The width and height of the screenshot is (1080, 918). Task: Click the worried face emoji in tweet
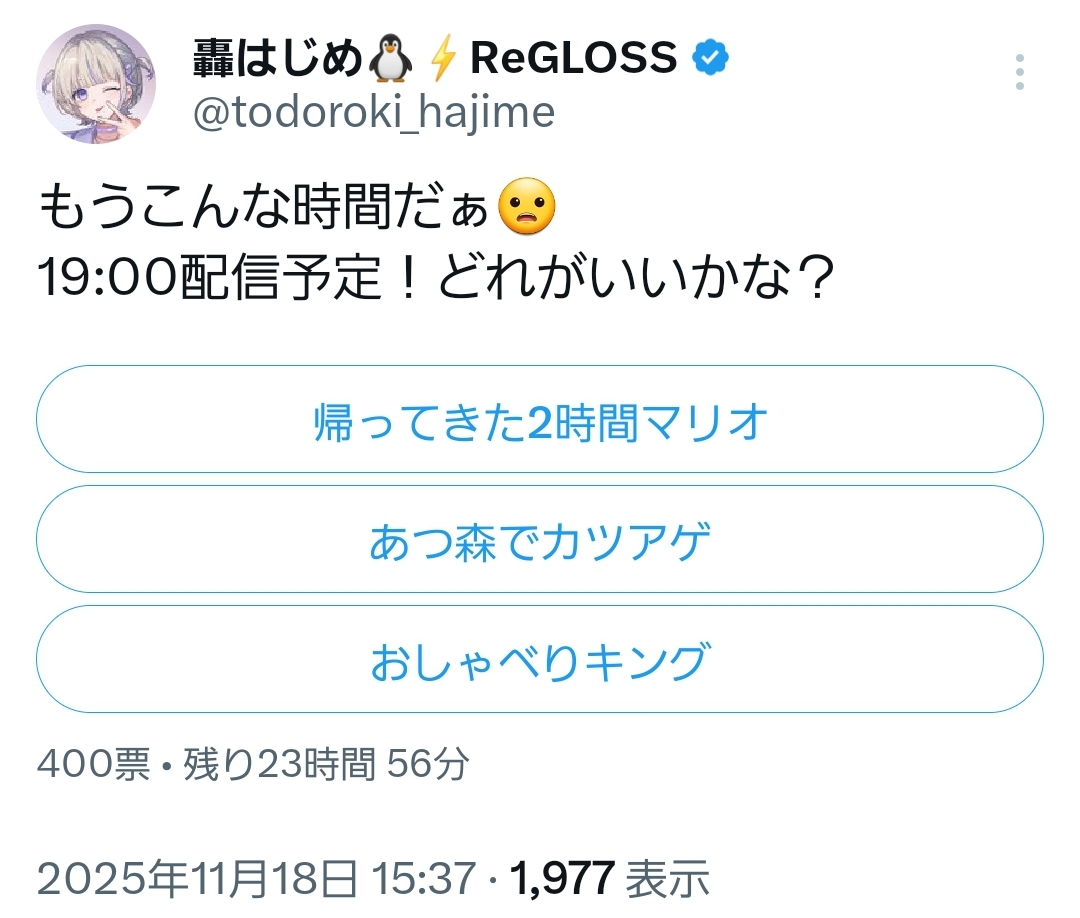tap(525, 207)
